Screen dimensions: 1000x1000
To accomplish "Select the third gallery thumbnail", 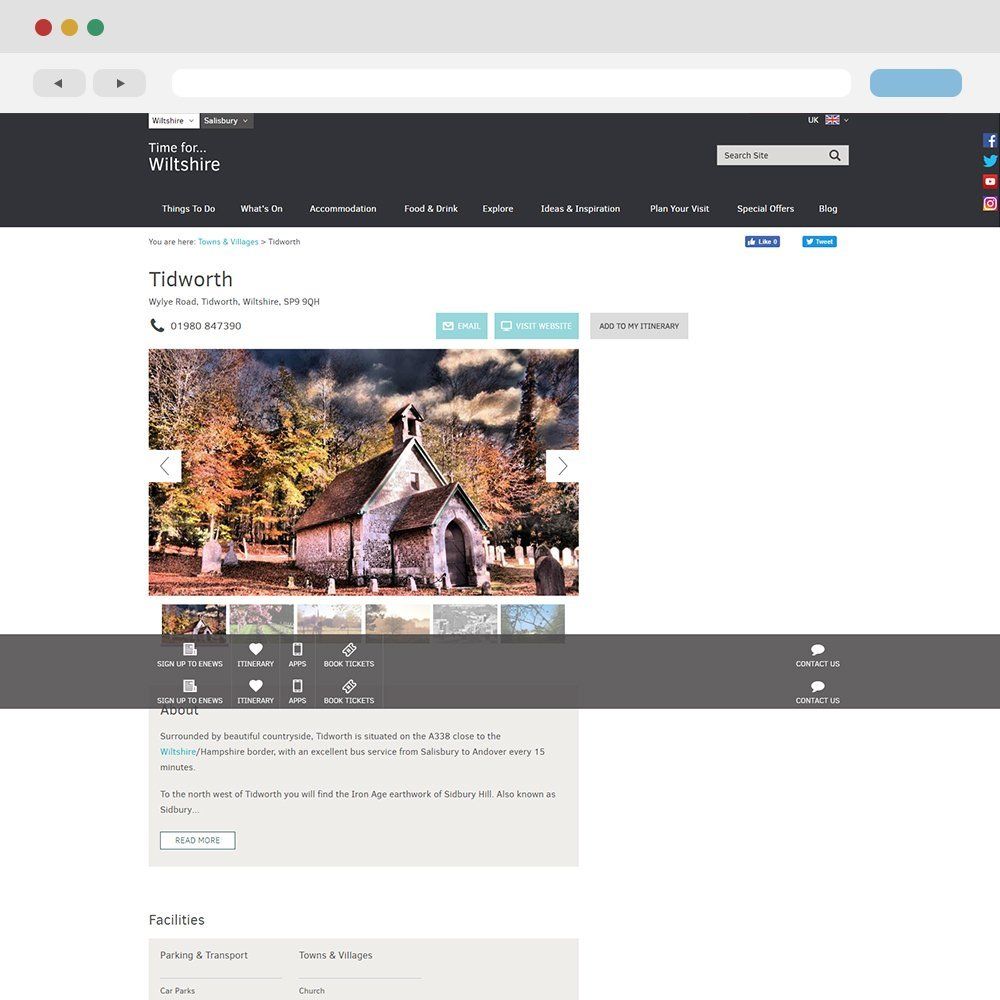I will pos(329,623).
